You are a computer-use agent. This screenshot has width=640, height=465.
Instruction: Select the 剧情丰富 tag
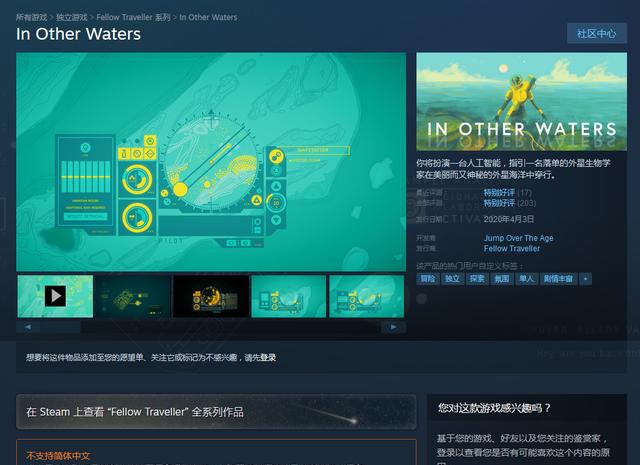click(558, 279)
